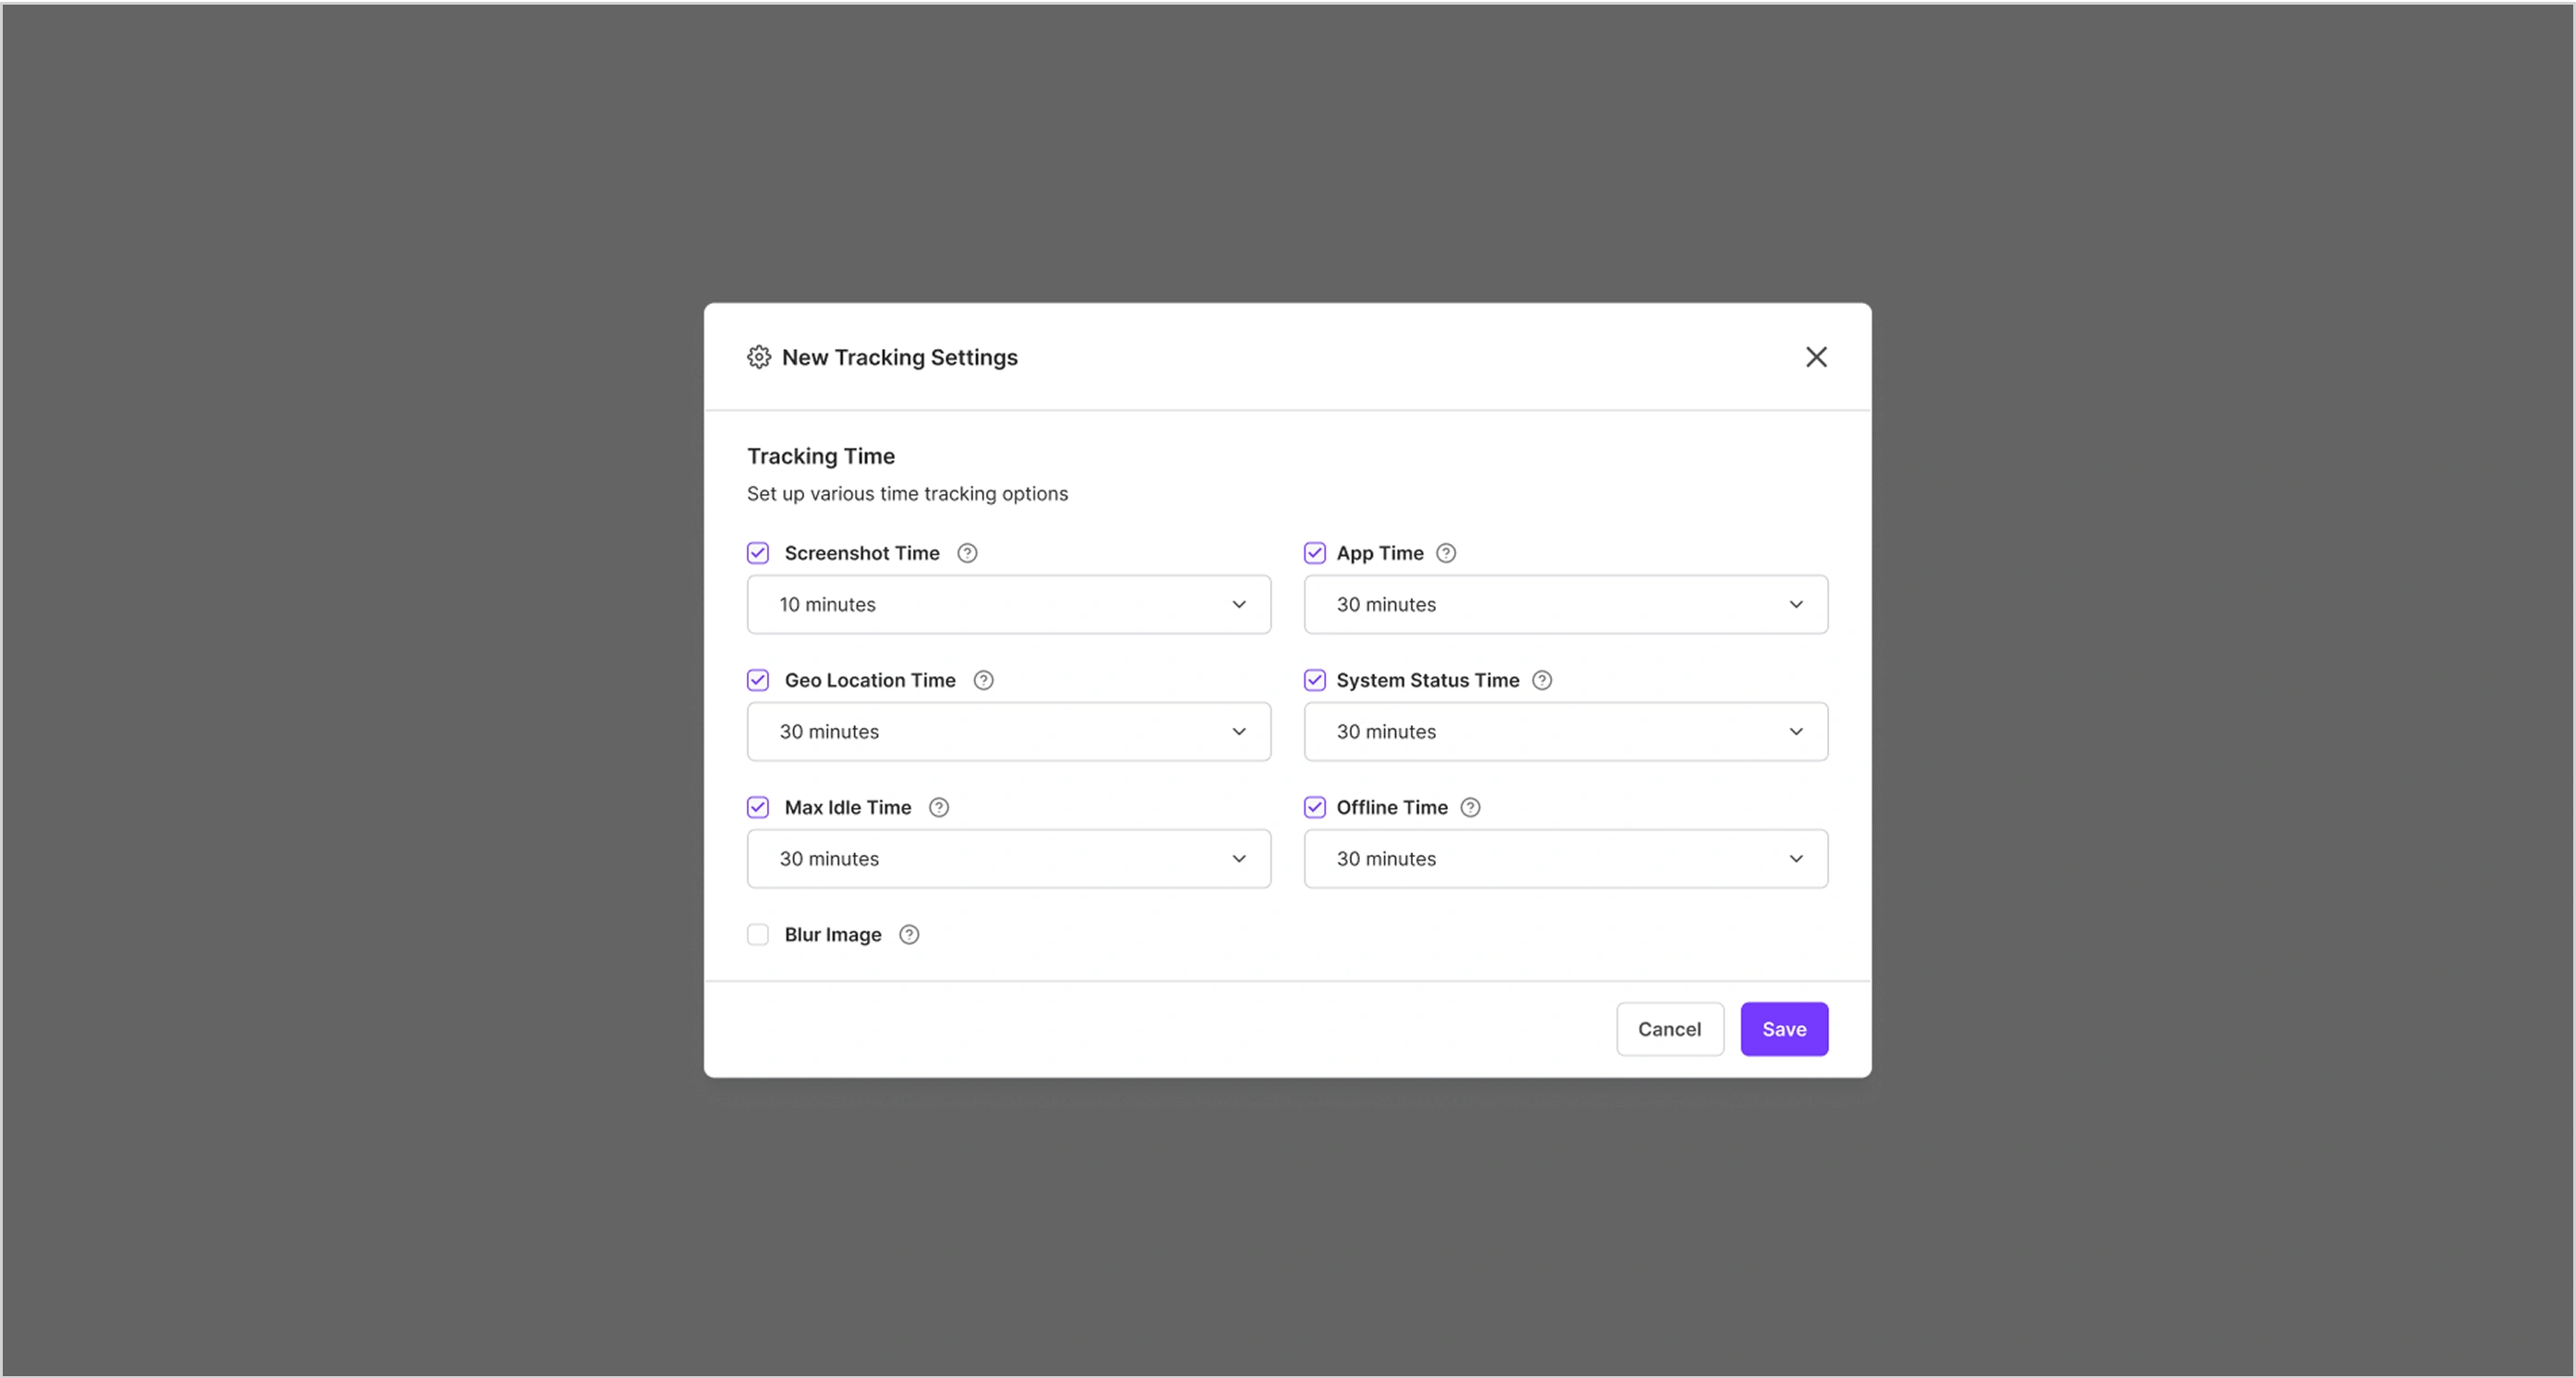This screenshot has width=2576, height=1378.
Task: Open the Geo Location Time interval dropdown
Action: coord(1009,731)
